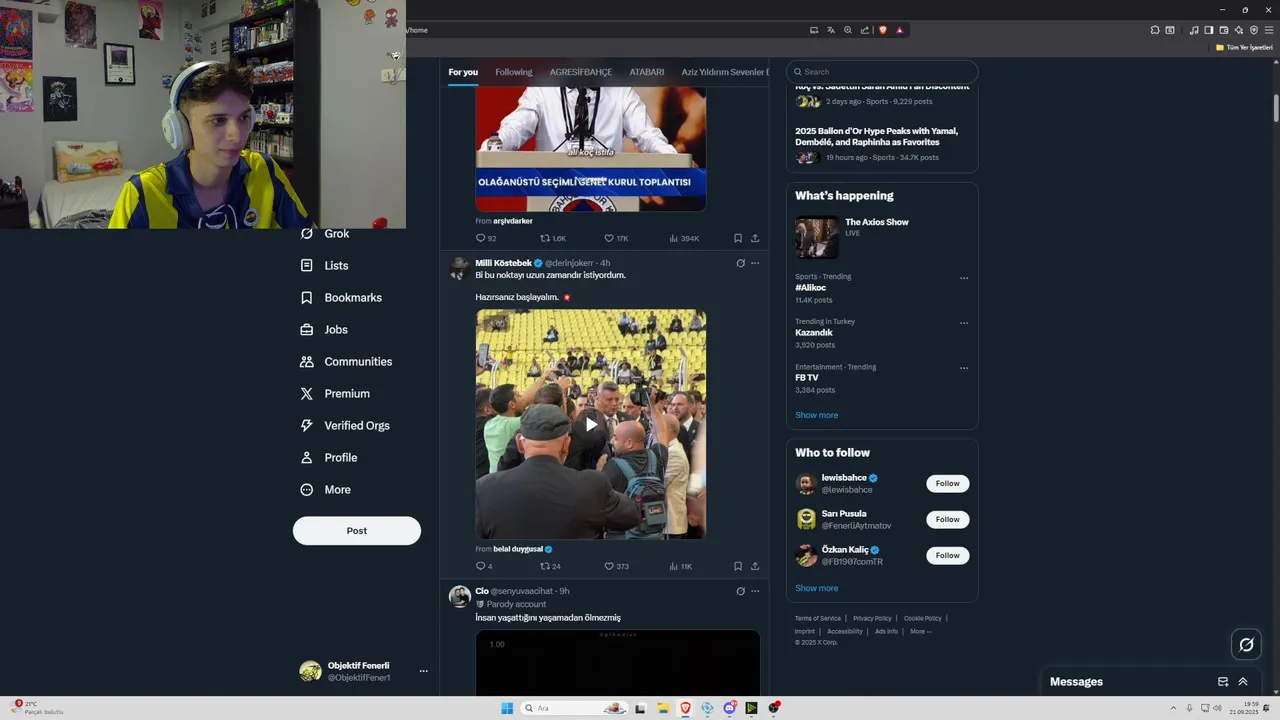Open the Privacy Policy footer link
The width and height of the screenshot is (1280, 720).
coord(872,618)
